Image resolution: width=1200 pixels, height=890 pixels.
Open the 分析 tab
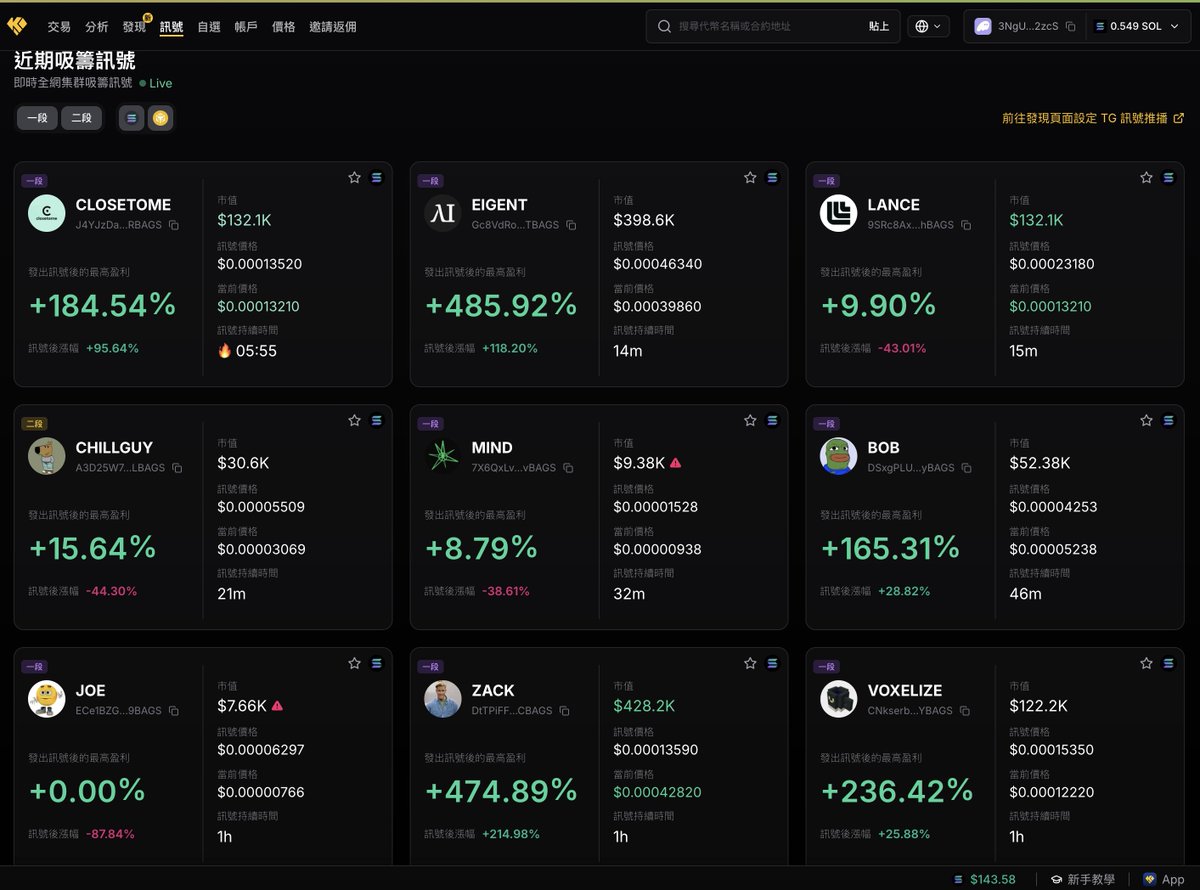pos(97,27)
